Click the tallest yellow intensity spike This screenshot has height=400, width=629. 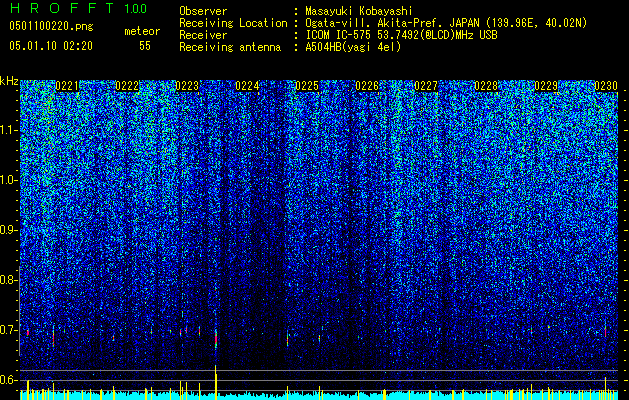click(216, 382)
